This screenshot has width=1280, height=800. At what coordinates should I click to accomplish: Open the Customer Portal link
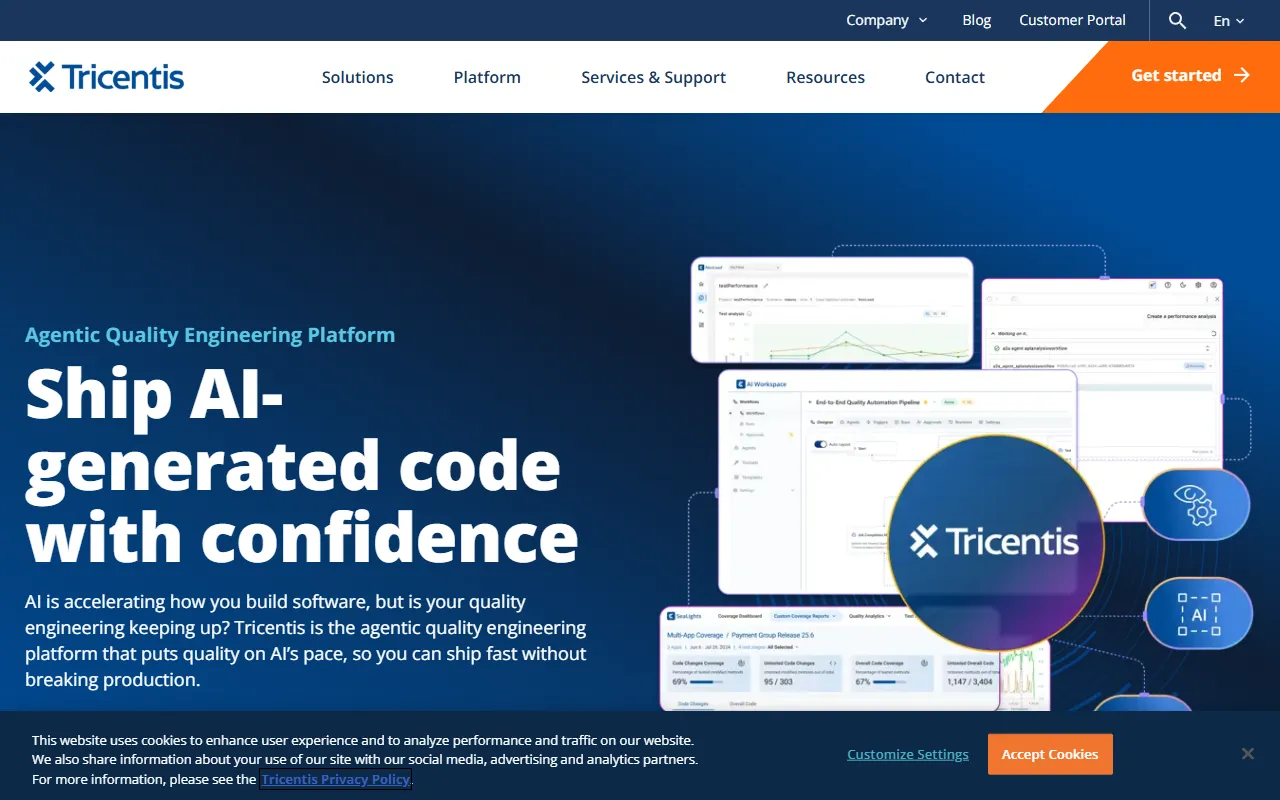1072,20
